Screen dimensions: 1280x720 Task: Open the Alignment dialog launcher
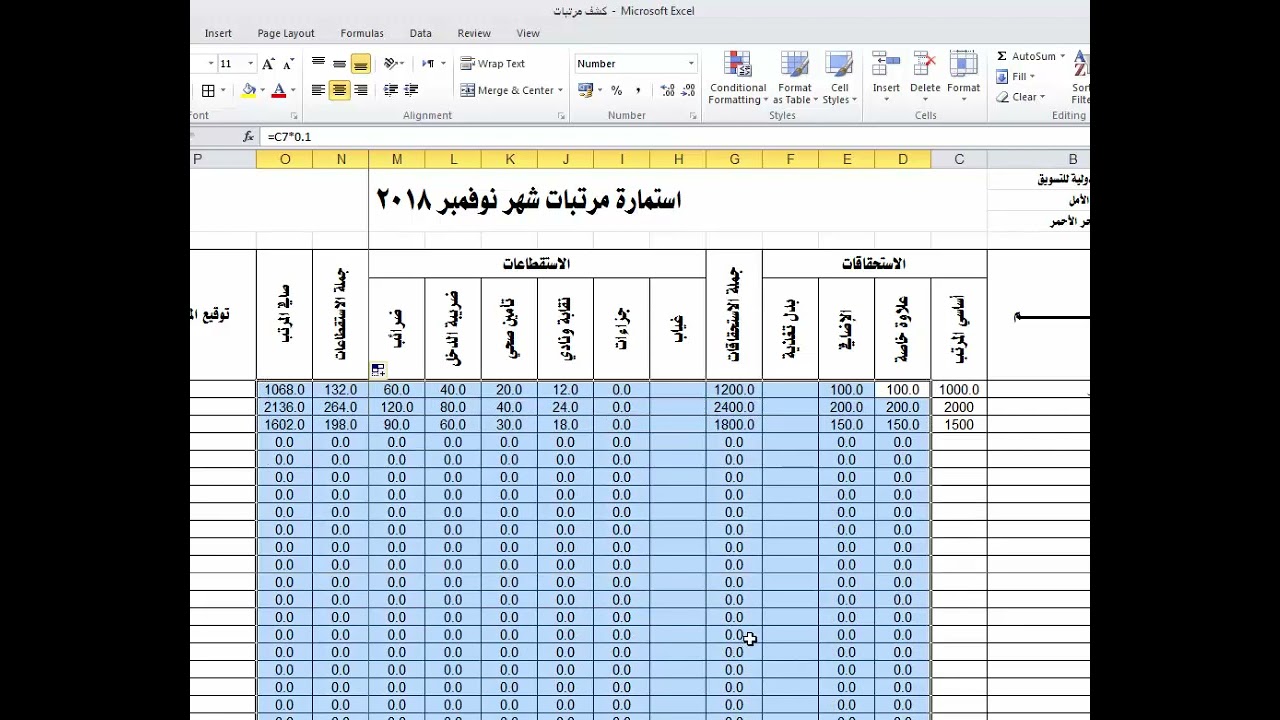(x=561, y=116)
